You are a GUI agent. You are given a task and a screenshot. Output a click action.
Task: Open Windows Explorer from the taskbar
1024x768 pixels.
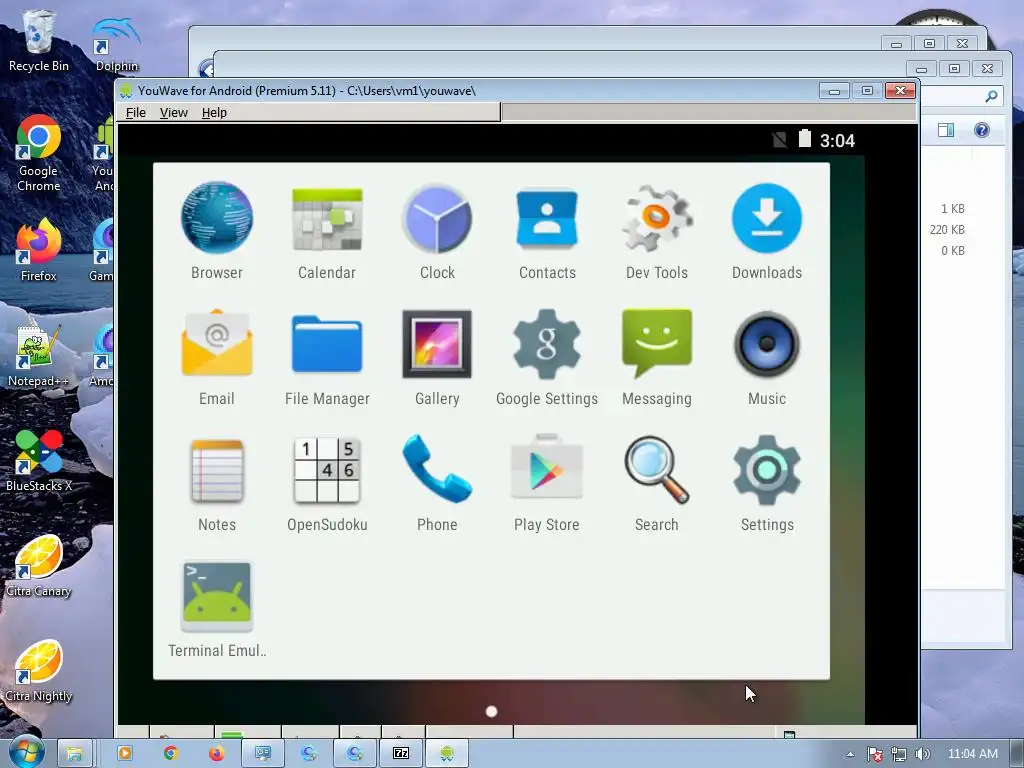point(74,754)
